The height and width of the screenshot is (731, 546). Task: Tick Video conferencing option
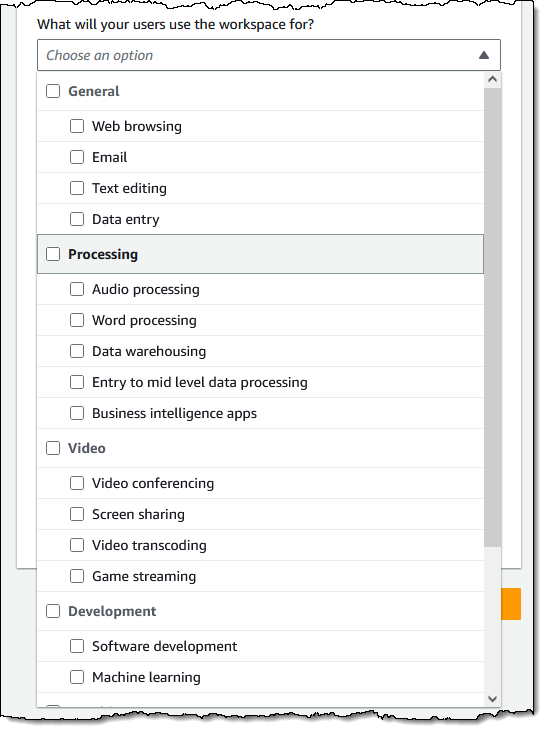tap(77, 483)
